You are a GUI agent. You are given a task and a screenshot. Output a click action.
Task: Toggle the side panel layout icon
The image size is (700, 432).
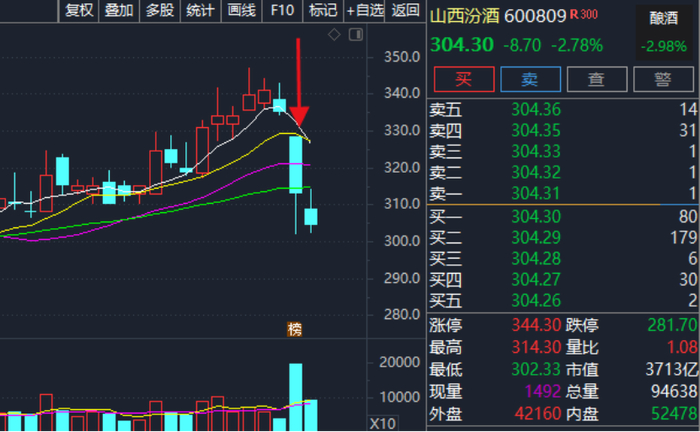[356, 34]
